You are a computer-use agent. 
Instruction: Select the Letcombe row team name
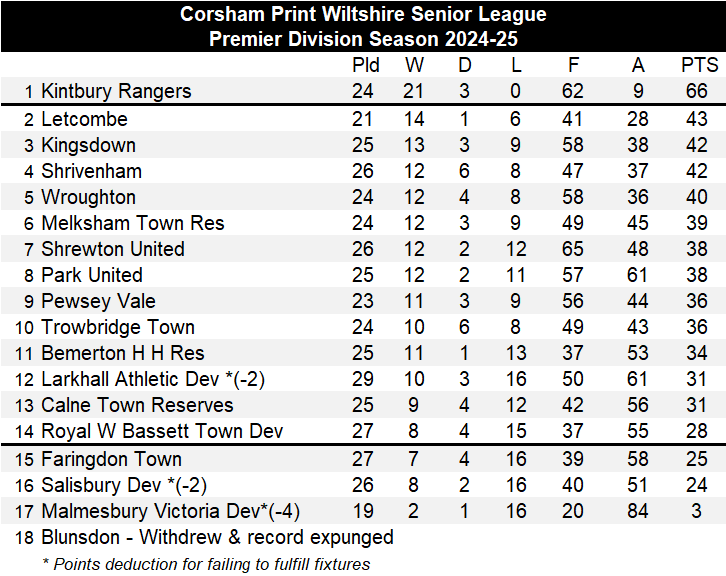pyautogui.click(x=84, y=119)
